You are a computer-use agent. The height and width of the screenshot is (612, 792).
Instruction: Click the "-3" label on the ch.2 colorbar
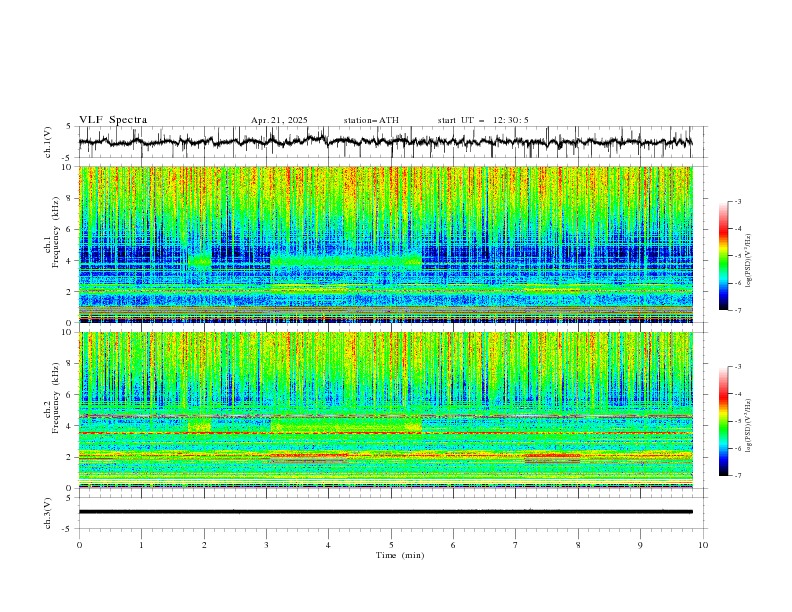pyautogui.click(x=737, y=367)
